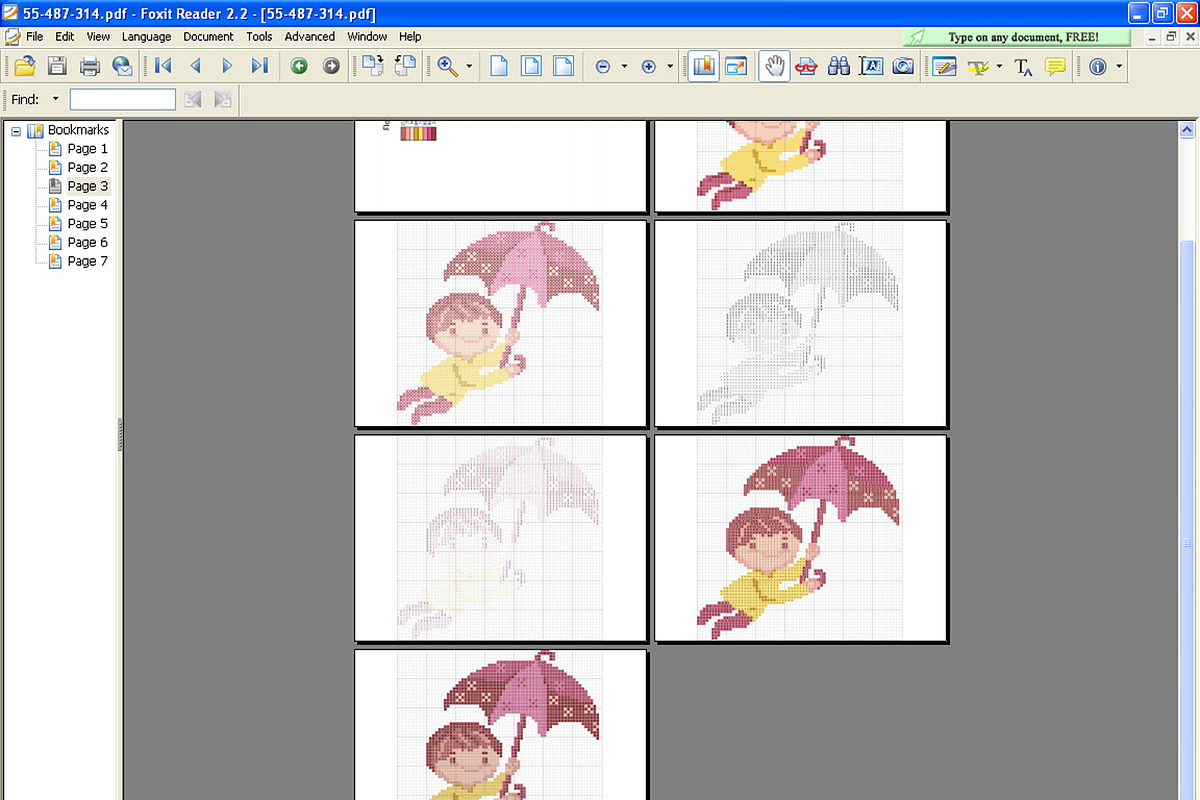Click the full screen view icon
Image resolution: width=1200 pixels, height=800 pixels.
click(737, 67)
